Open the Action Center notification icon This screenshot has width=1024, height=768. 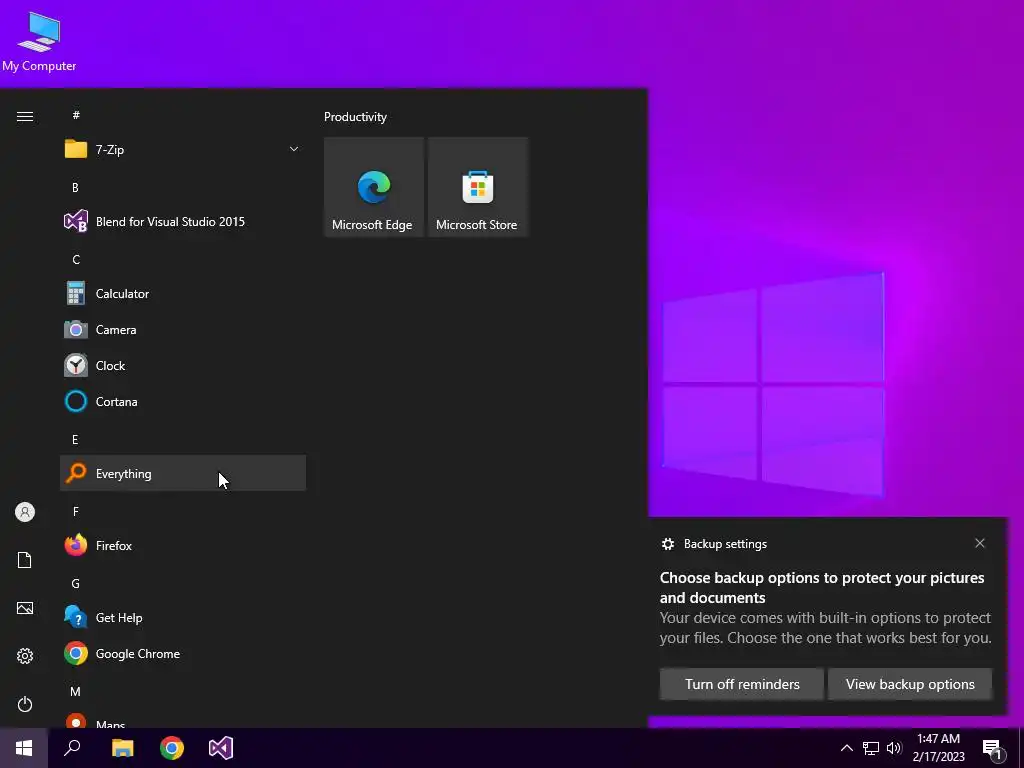[992, 749]
